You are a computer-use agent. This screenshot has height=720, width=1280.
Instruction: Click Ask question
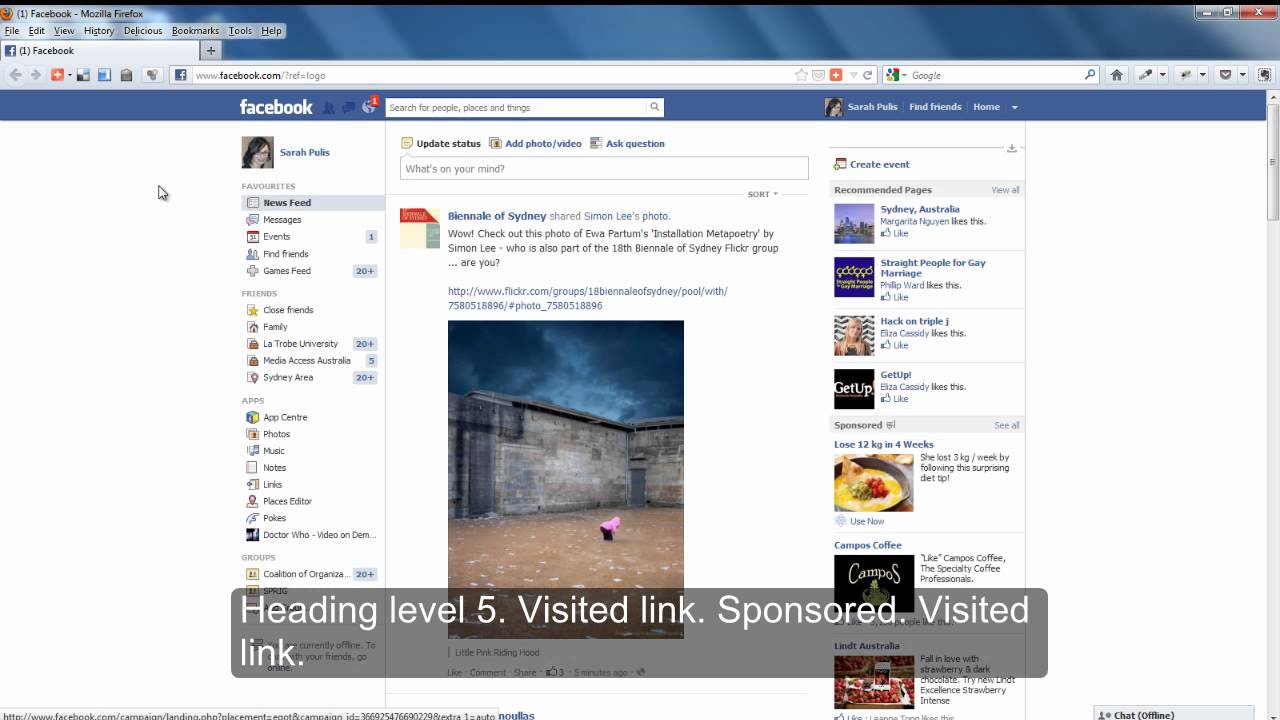pos(627,144)
